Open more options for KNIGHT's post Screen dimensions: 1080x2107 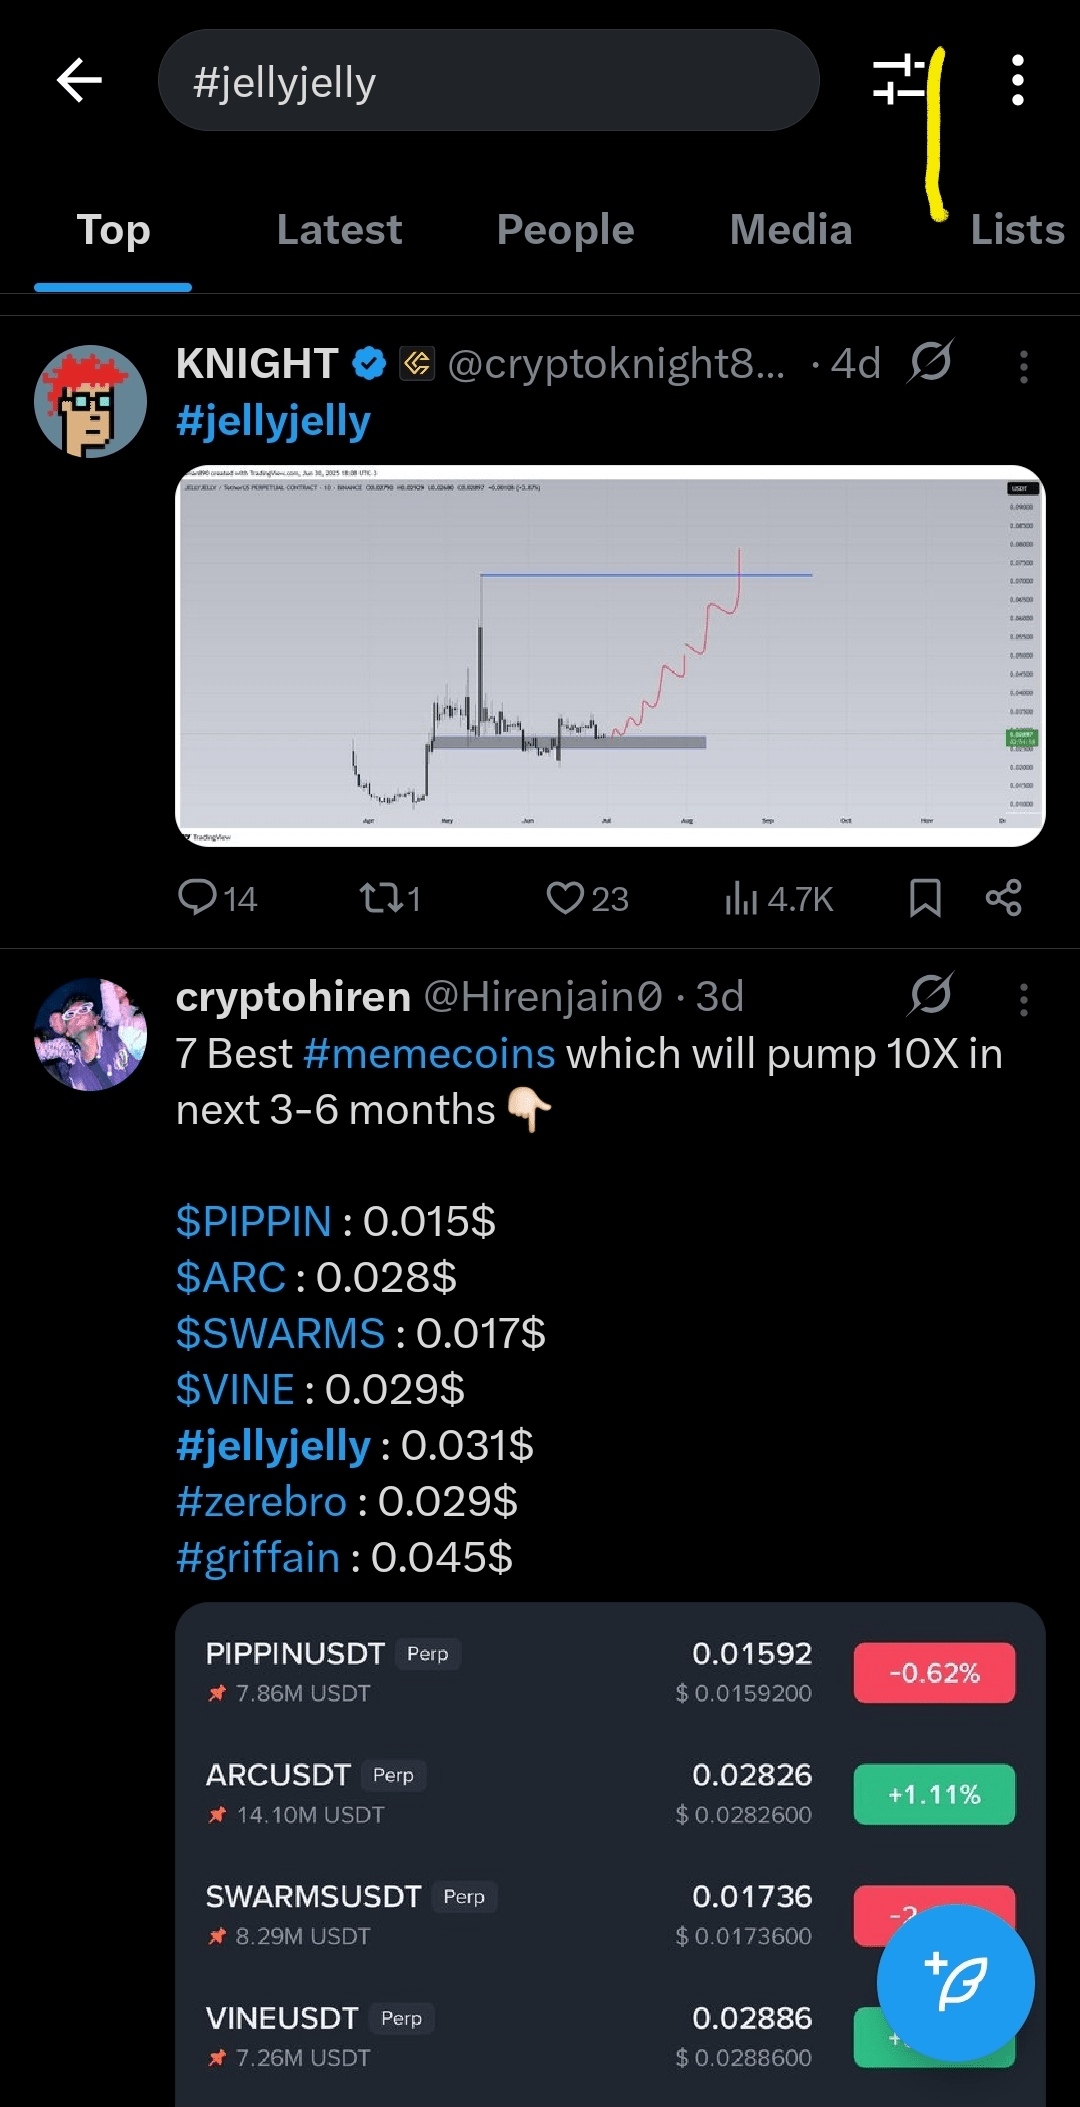pyautogui.click(x=1023, y=366)
